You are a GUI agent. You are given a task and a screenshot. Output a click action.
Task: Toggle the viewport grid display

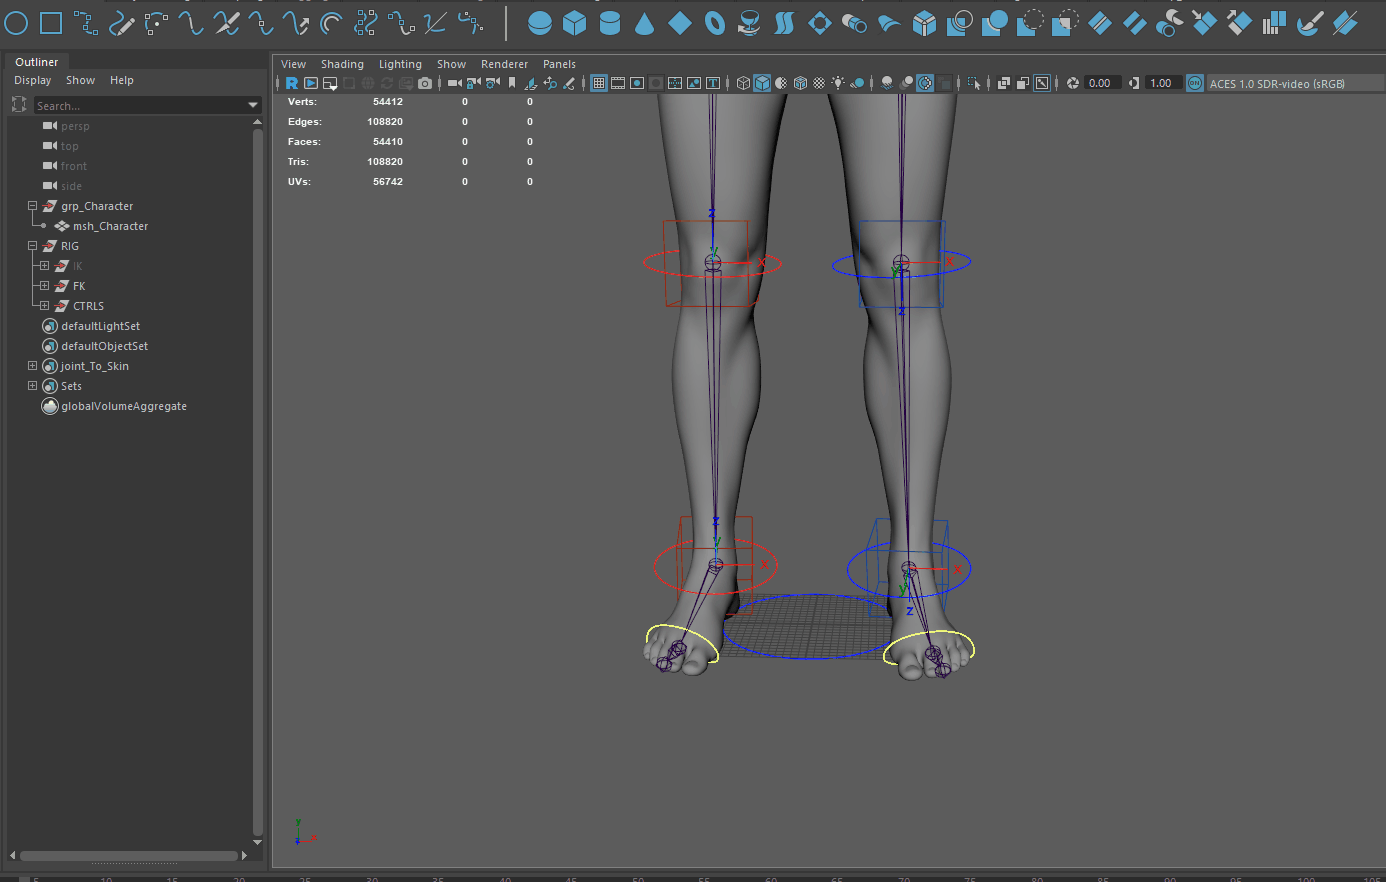click(x=598, y=83)
